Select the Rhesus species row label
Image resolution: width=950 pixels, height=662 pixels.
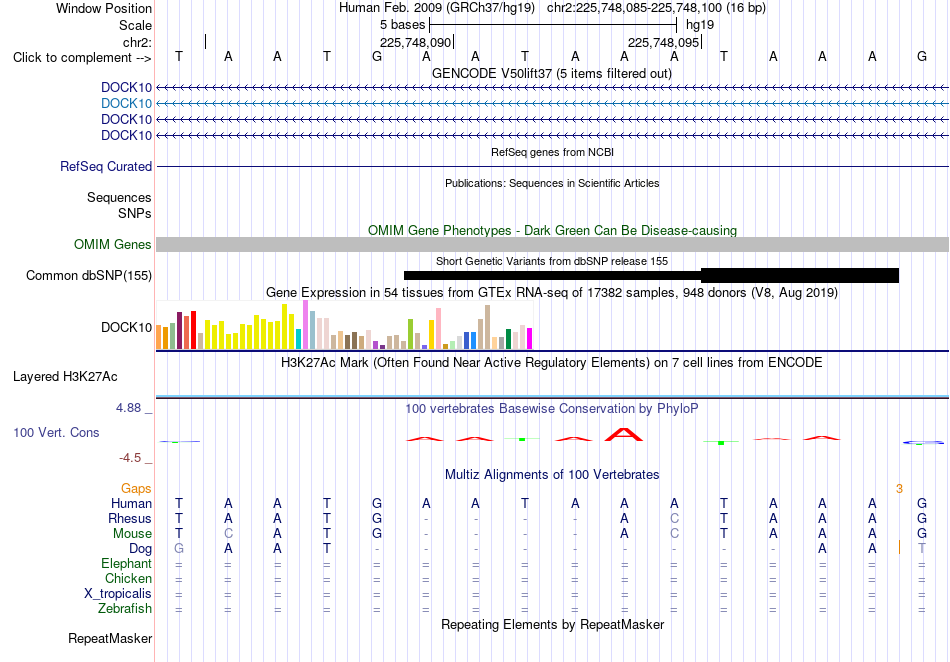pos(130,518)
